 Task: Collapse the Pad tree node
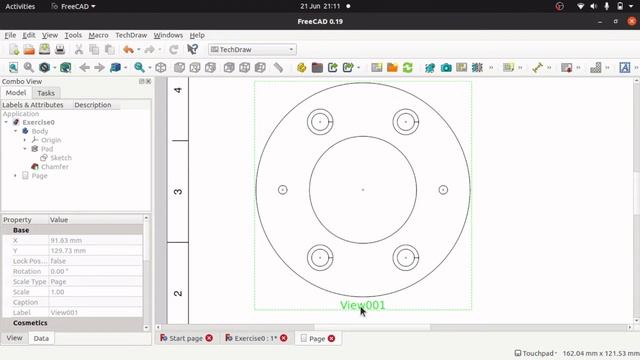24,149
